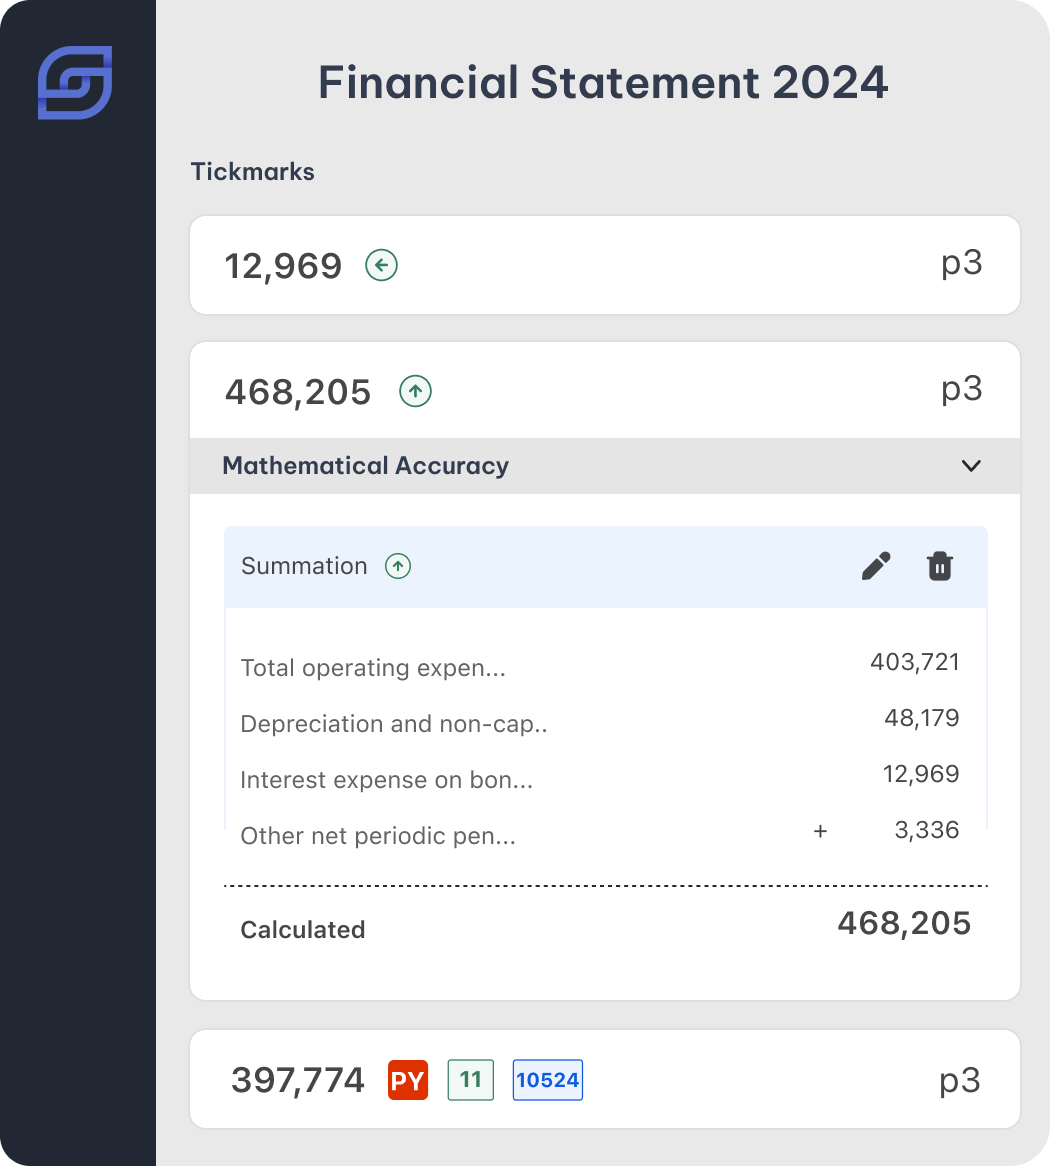Click the Calculated total 468,205

tap(903, 923)
